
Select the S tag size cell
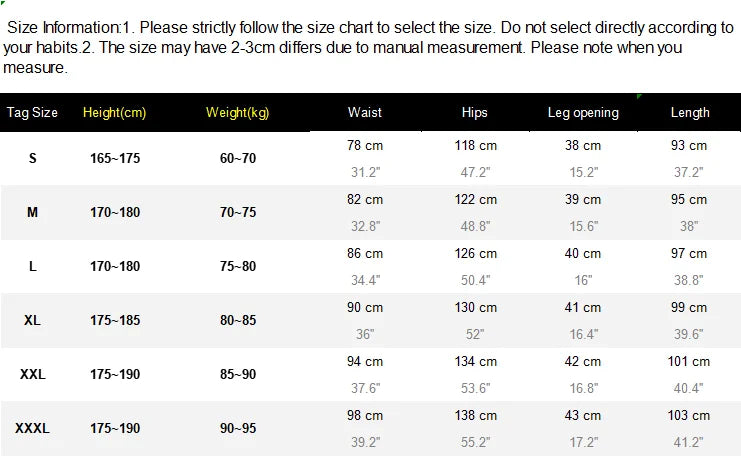click(x=32, y=158)
